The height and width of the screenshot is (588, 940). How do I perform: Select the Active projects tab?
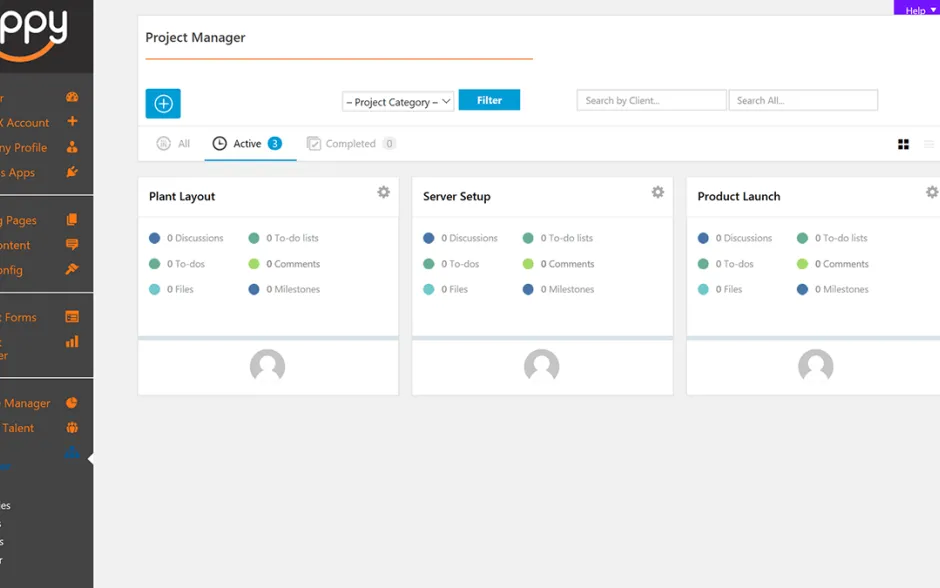(247, 144)
